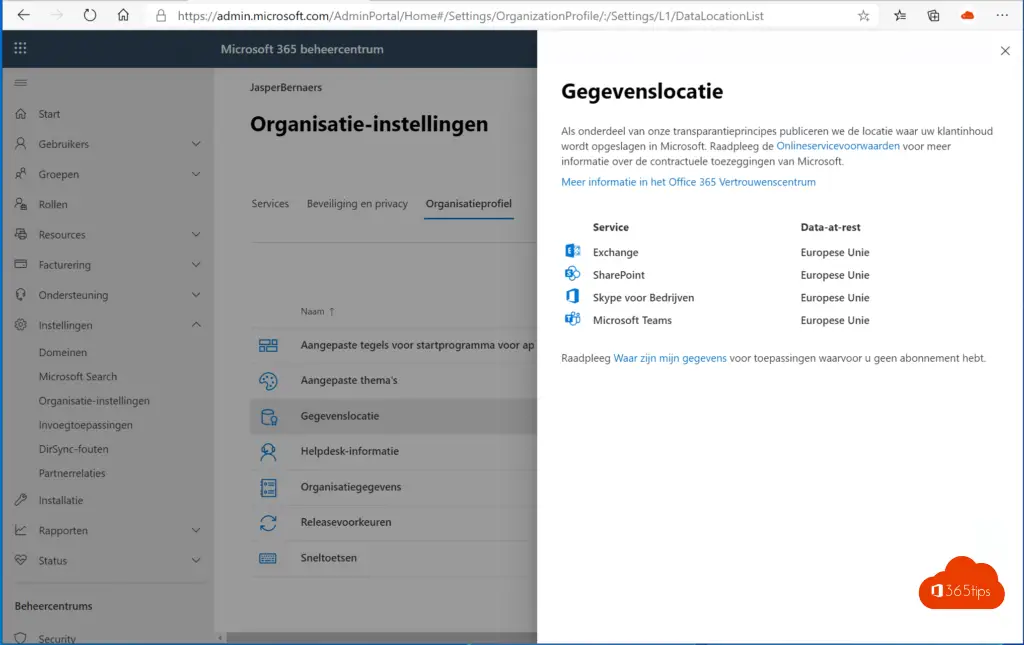Refresh the page in the browser
The height and width of the screenshot is (645, 1024).
90,16
